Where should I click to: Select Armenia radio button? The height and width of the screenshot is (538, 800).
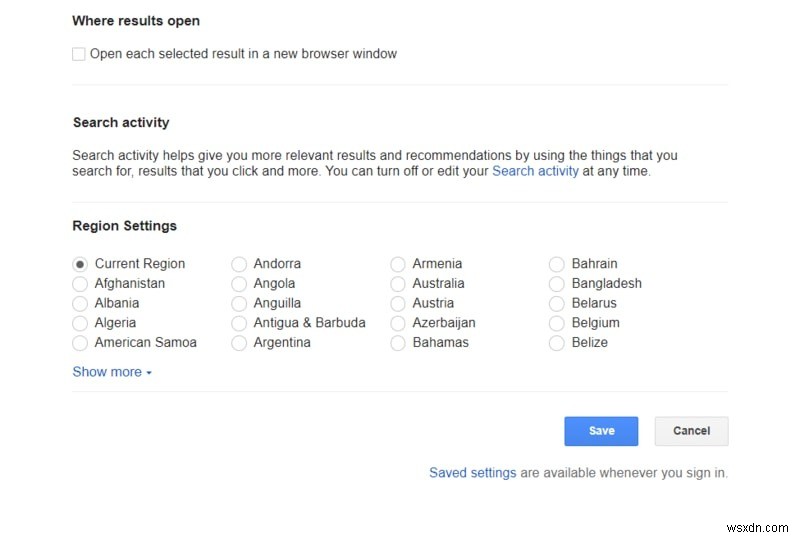point(398,264)
